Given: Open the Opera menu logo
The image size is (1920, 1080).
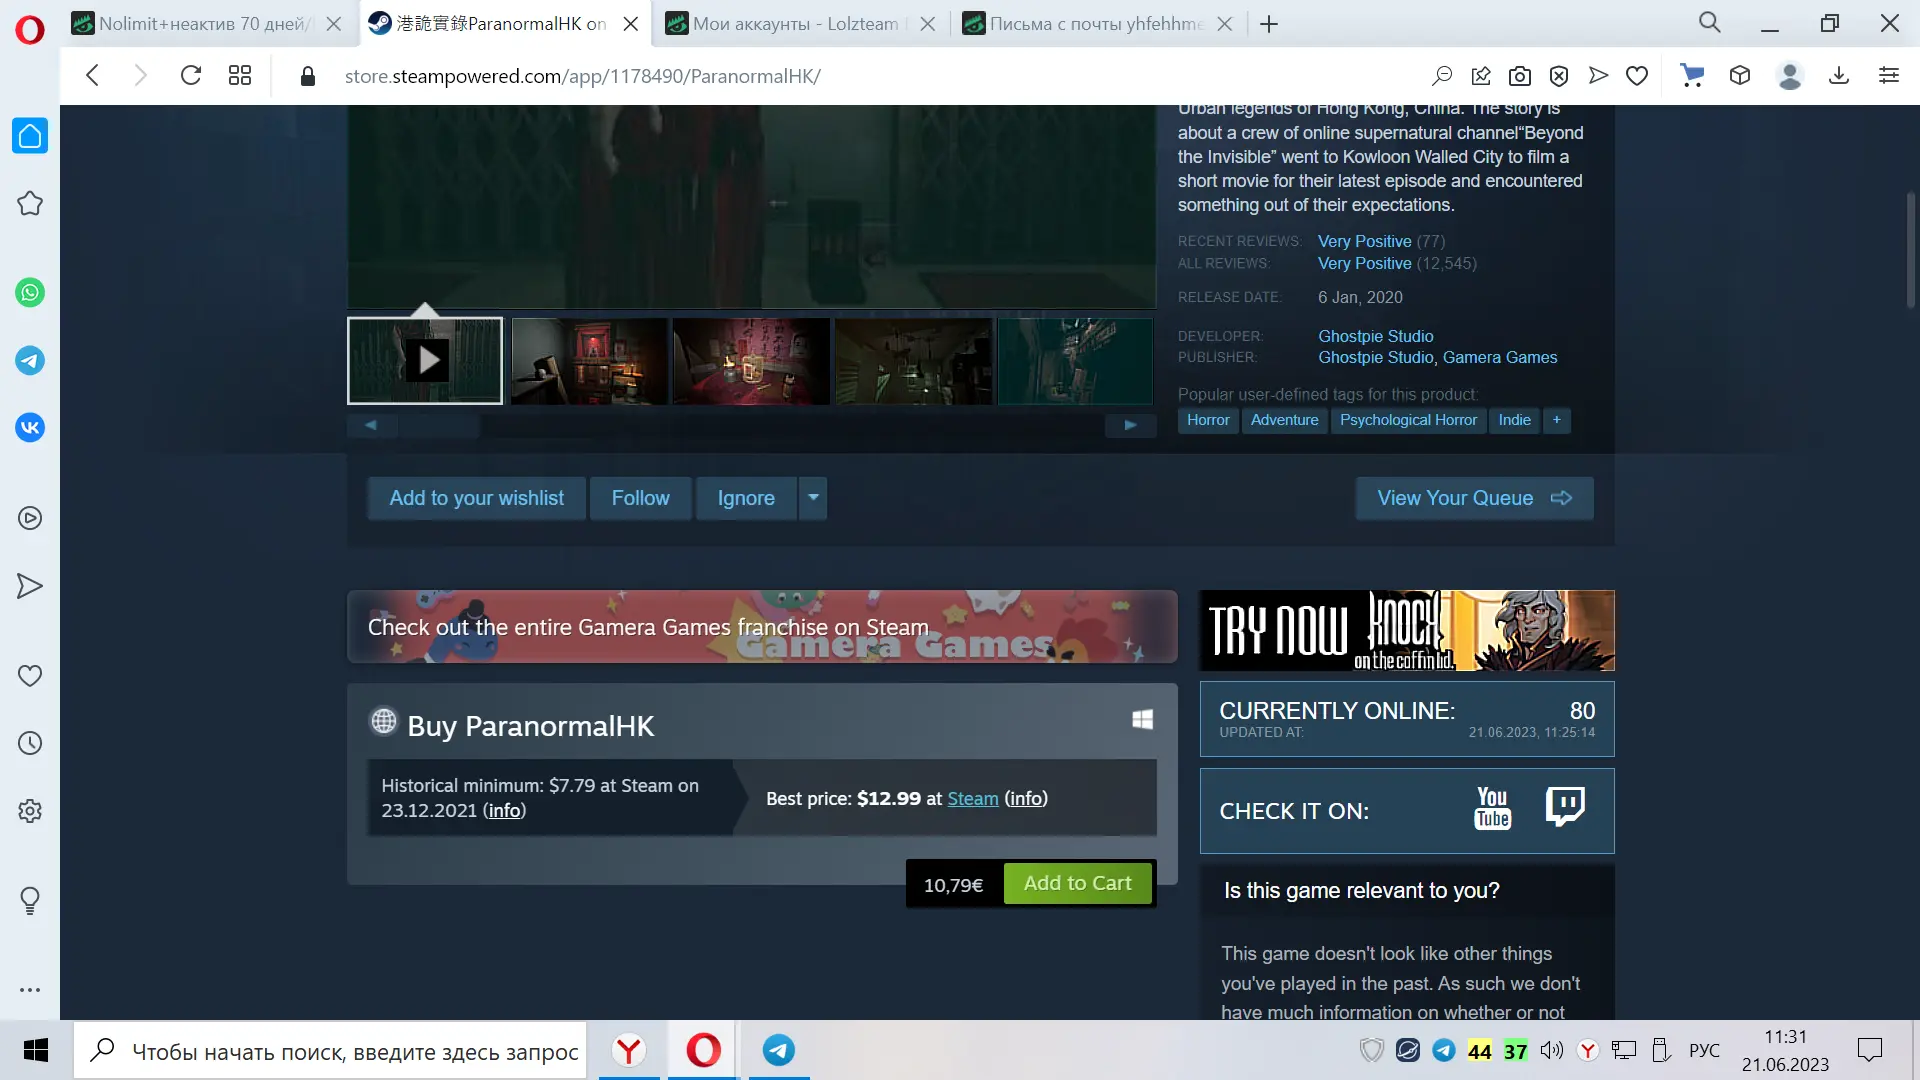Looking at the screenshot, I should pyautogui.click(x=30, y=30).
